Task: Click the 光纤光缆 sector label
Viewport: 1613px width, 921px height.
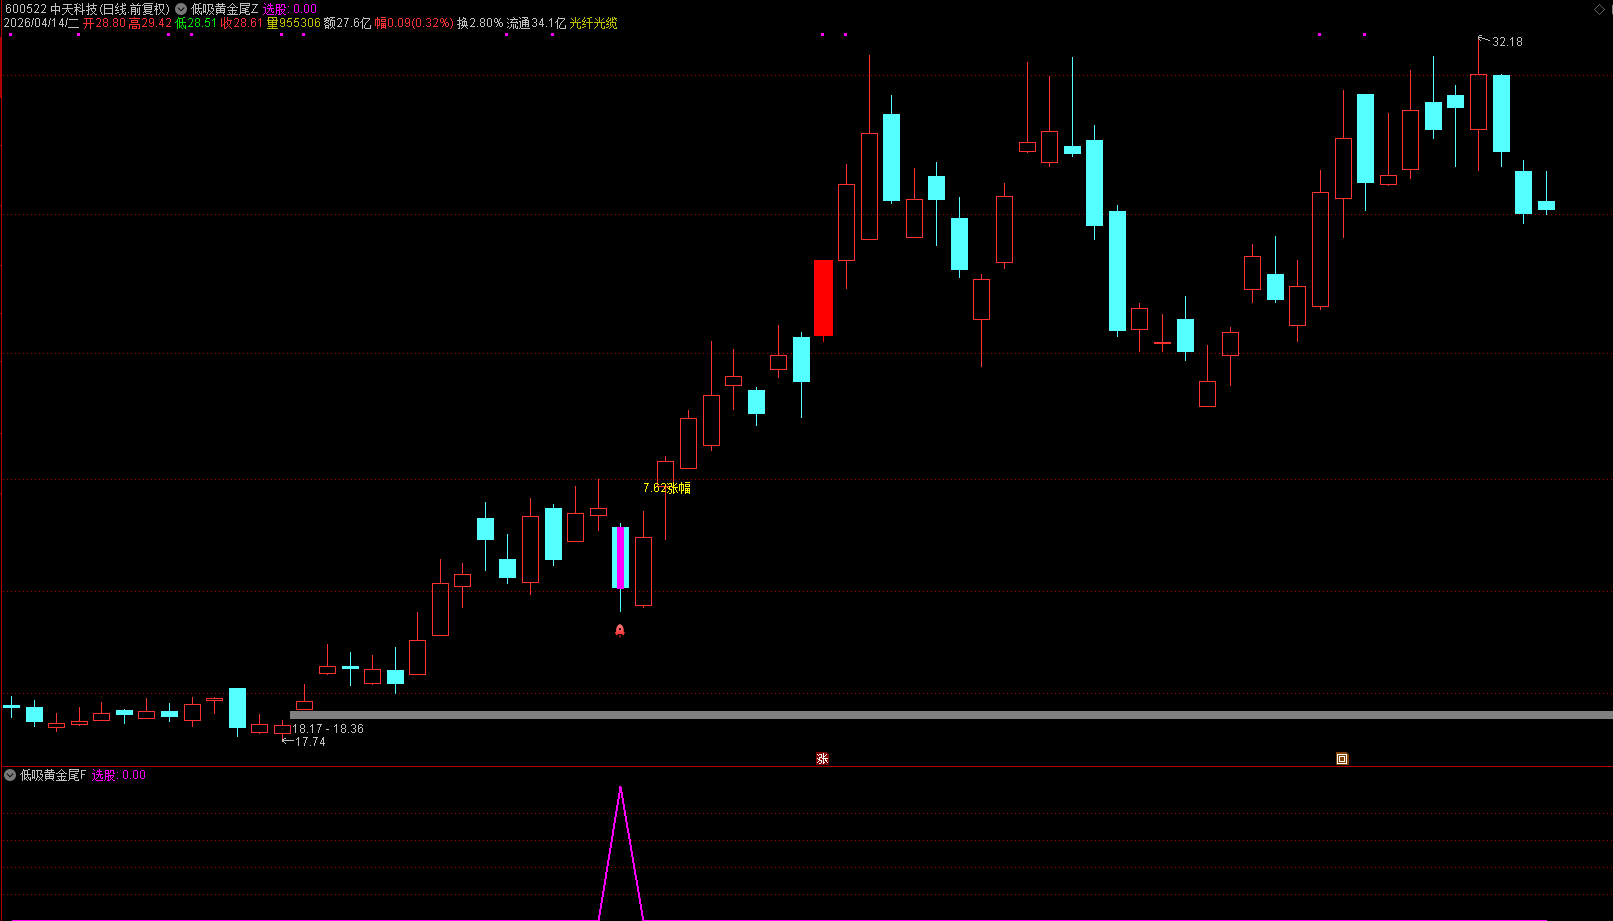Action: [594, 23]
